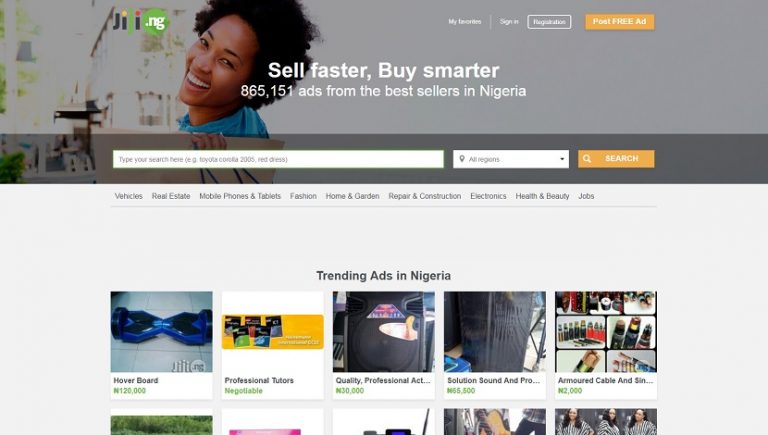Open the Real Estate category
Viewport: 768px width, 435px height.
tap(171, 196)
